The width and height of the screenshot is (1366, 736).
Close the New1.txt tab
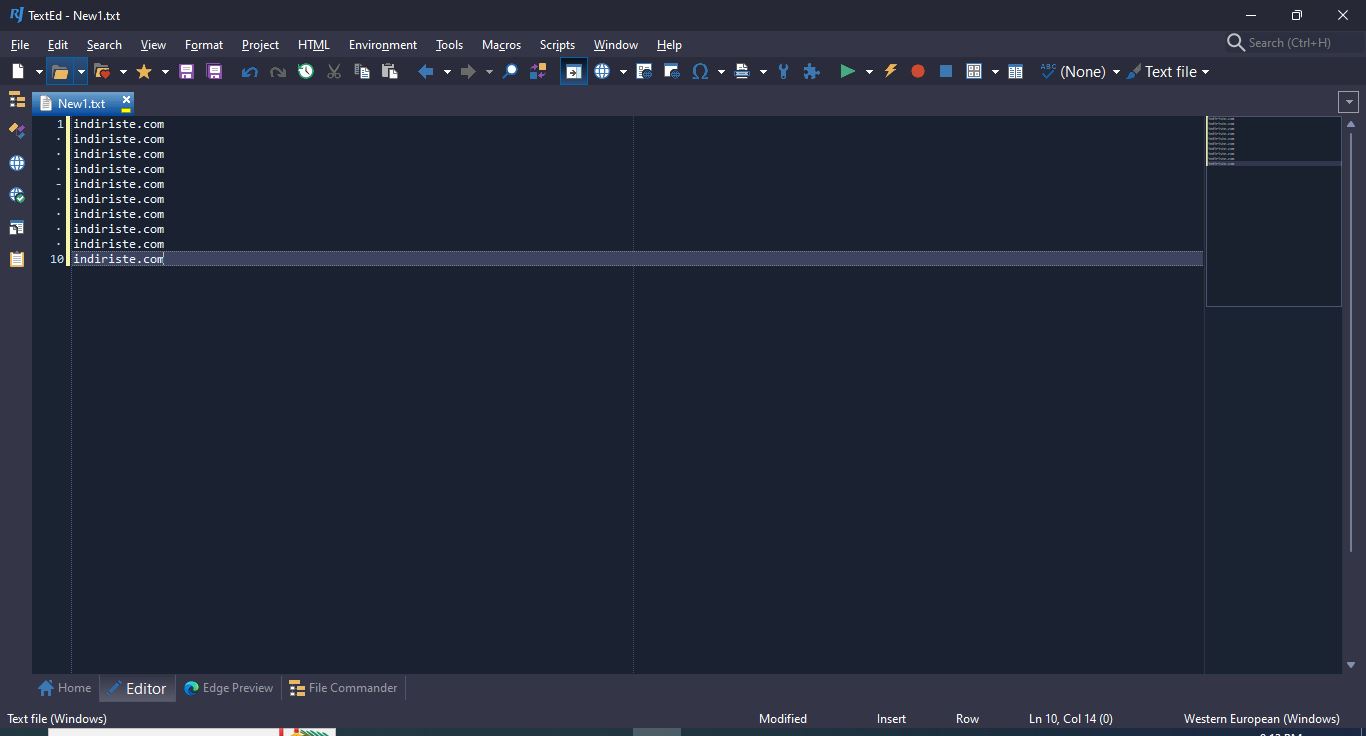coord(126,99)
